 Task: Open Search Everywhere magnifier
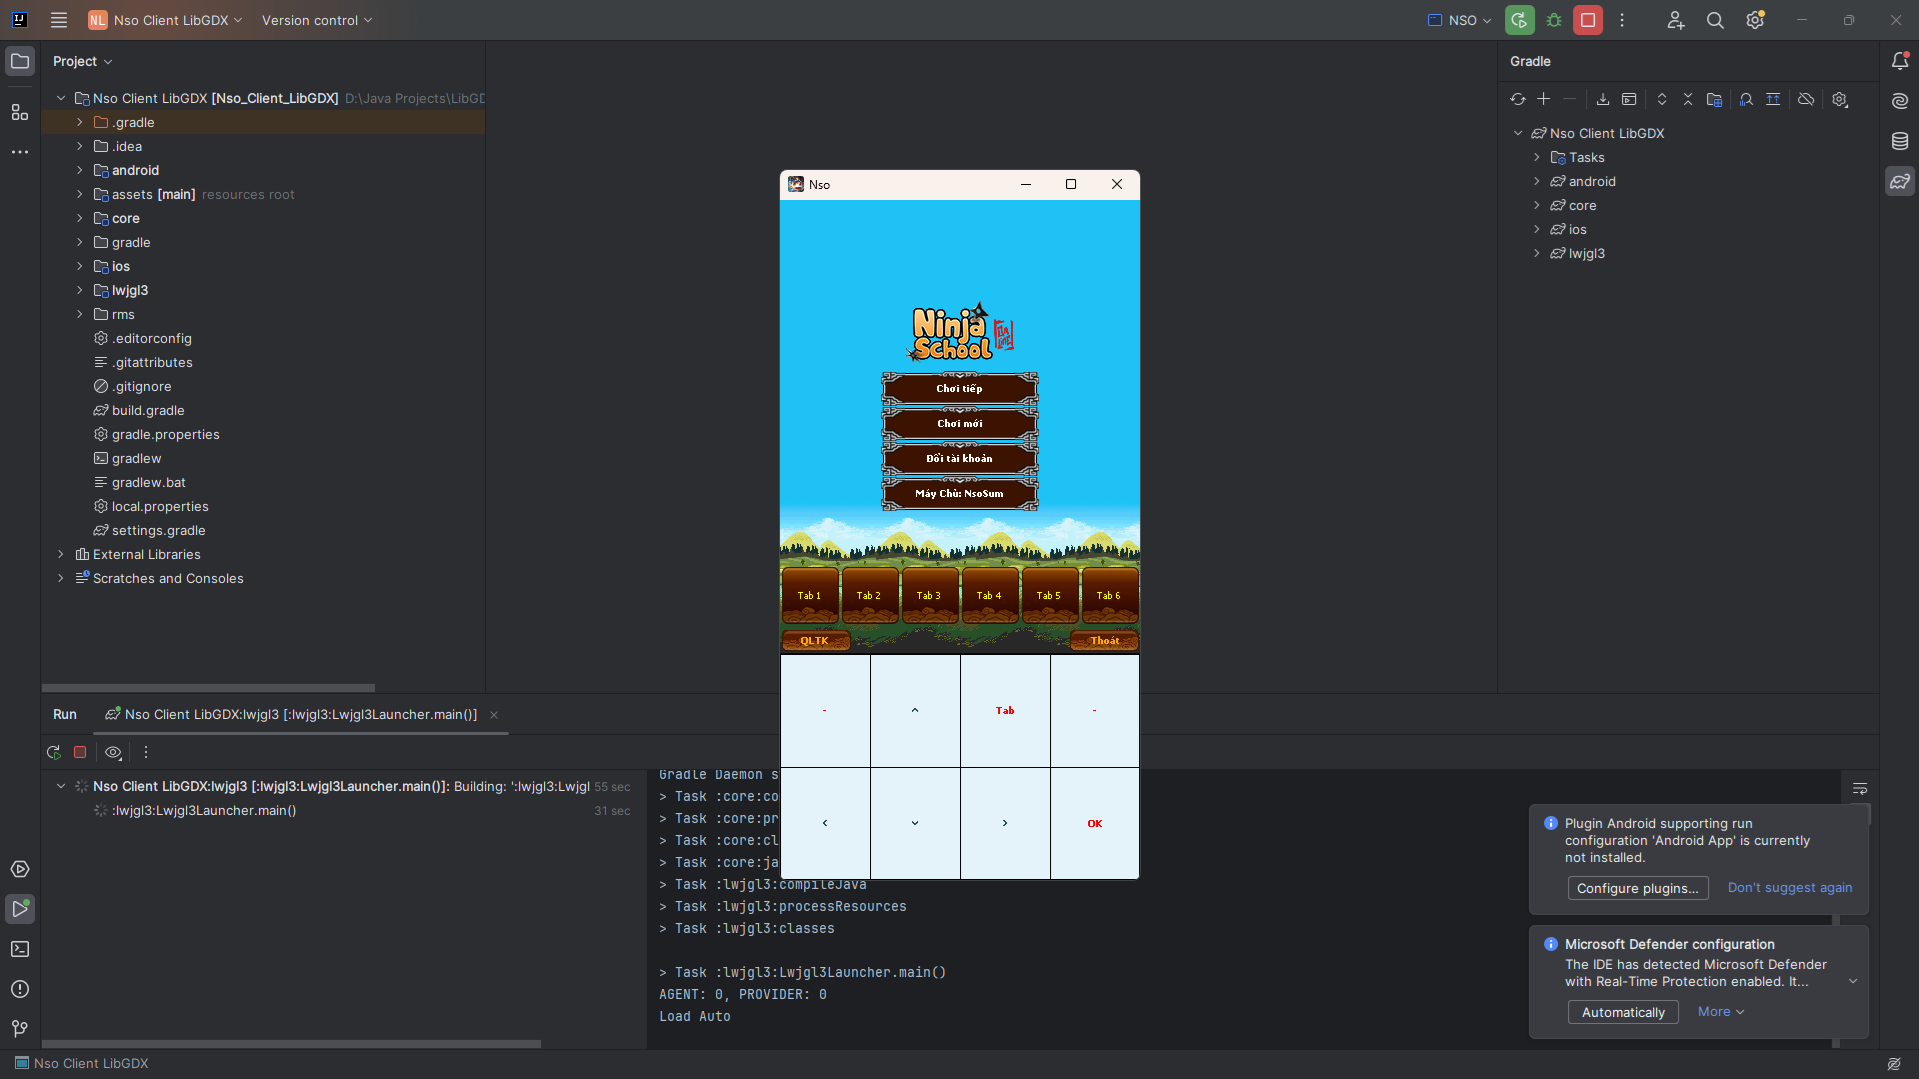1715,20
